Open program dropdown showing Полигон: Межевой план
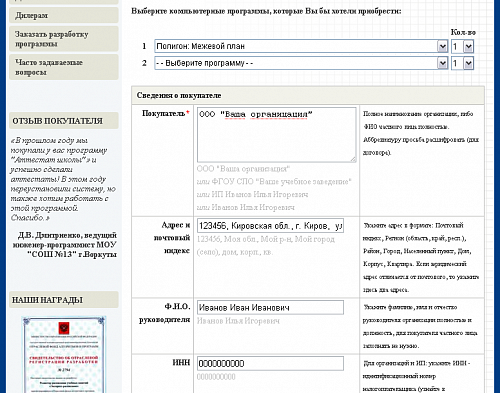The image size is (500, 393). pyautogui.click(x=301, y=46)
